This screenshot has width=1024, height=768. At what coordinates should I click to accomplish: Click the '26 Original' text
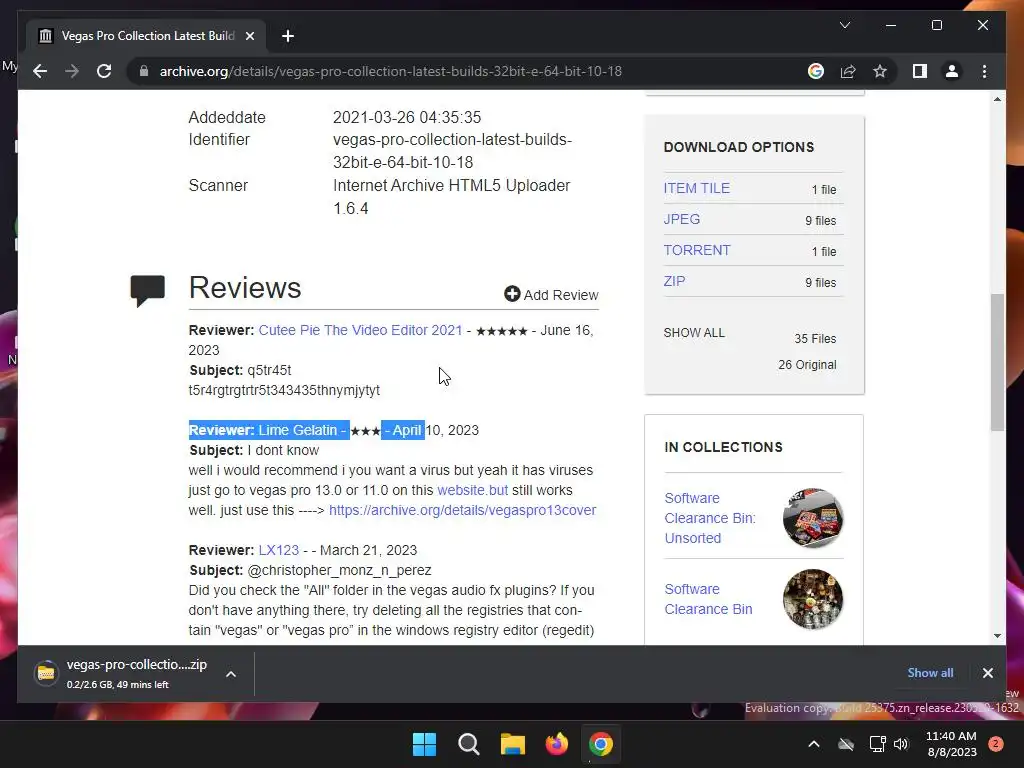pos(807,364)
